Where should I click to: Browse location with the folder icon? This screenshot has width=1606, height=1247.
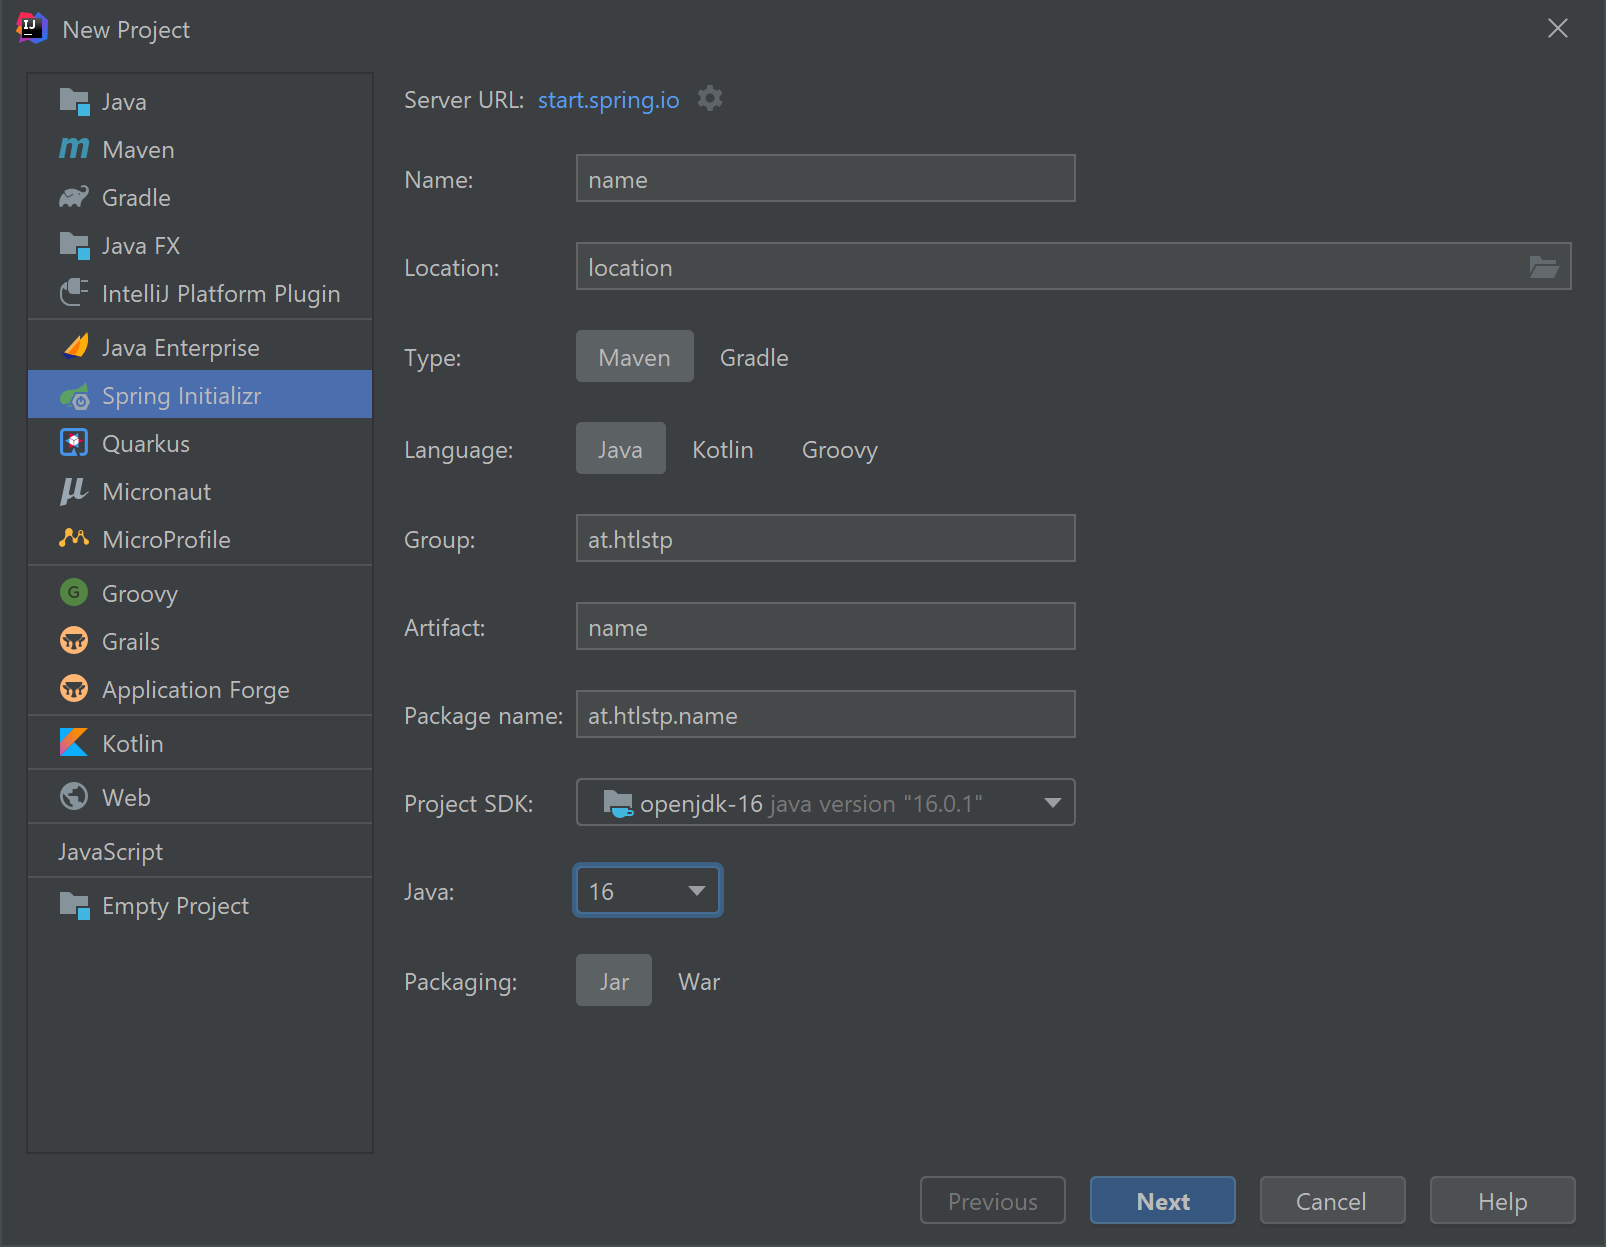coord(1543,267)
